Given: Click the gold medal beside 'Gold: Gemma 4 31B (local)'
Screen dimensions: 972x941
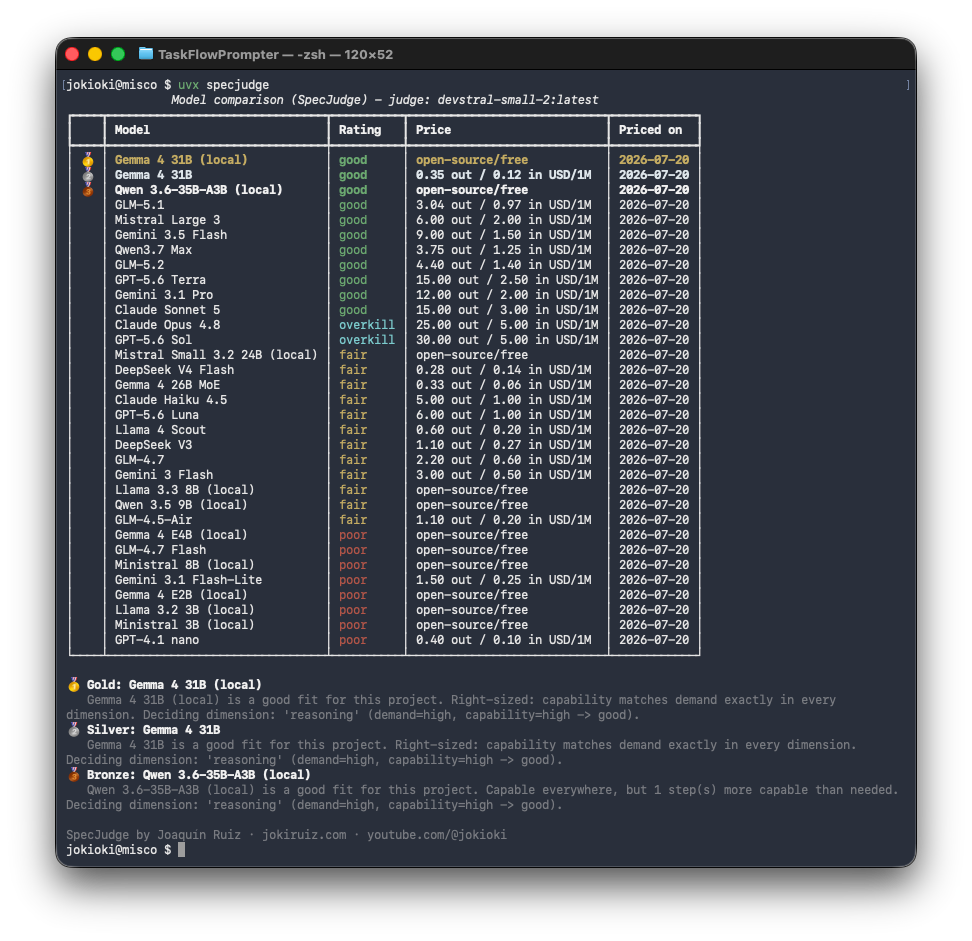Looking at the screenshot, I should 74,685.
